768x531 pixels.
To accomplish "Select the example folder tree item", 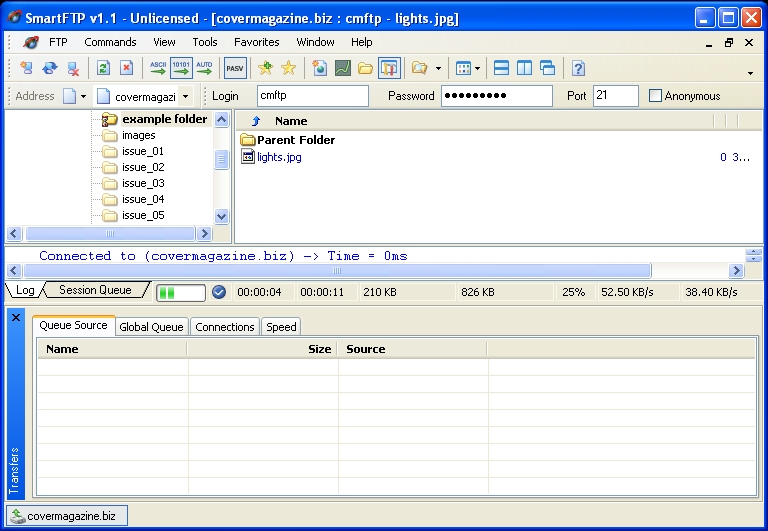I will 165,119.
